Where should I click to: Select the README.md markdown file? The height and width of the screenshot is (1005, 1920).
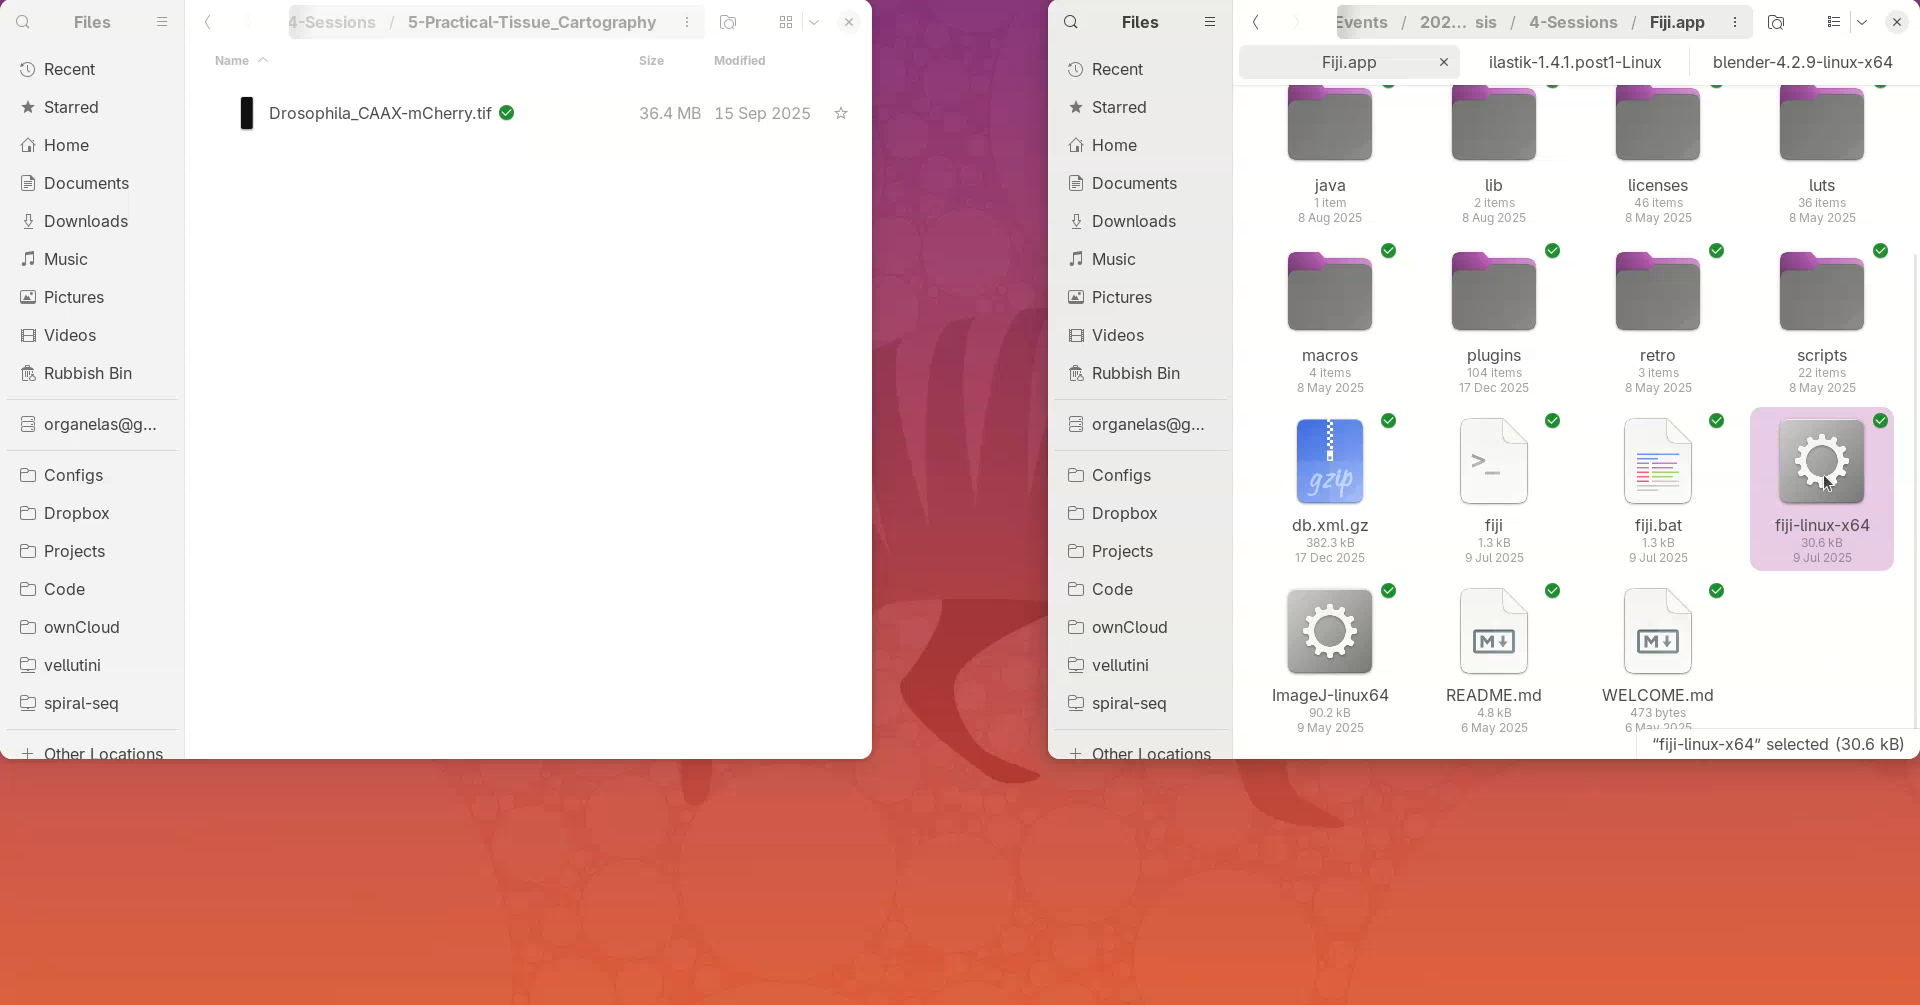pos(1493,632)
